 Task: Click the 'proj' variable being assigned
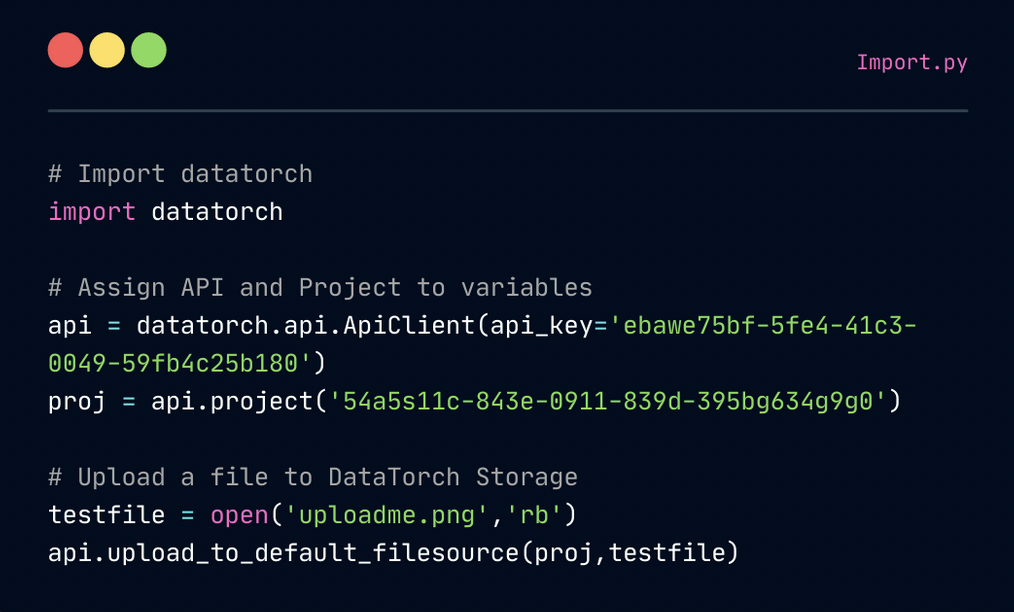77,402
